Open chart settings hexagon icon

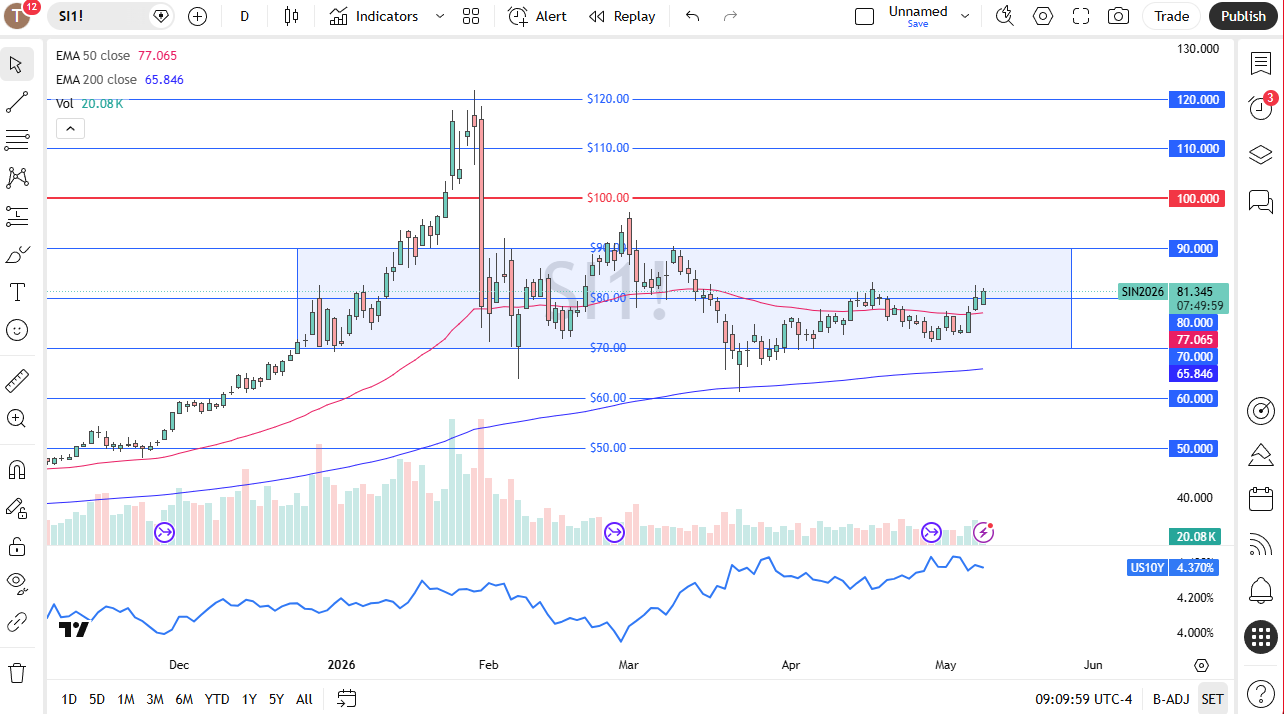click(1043, 16)
